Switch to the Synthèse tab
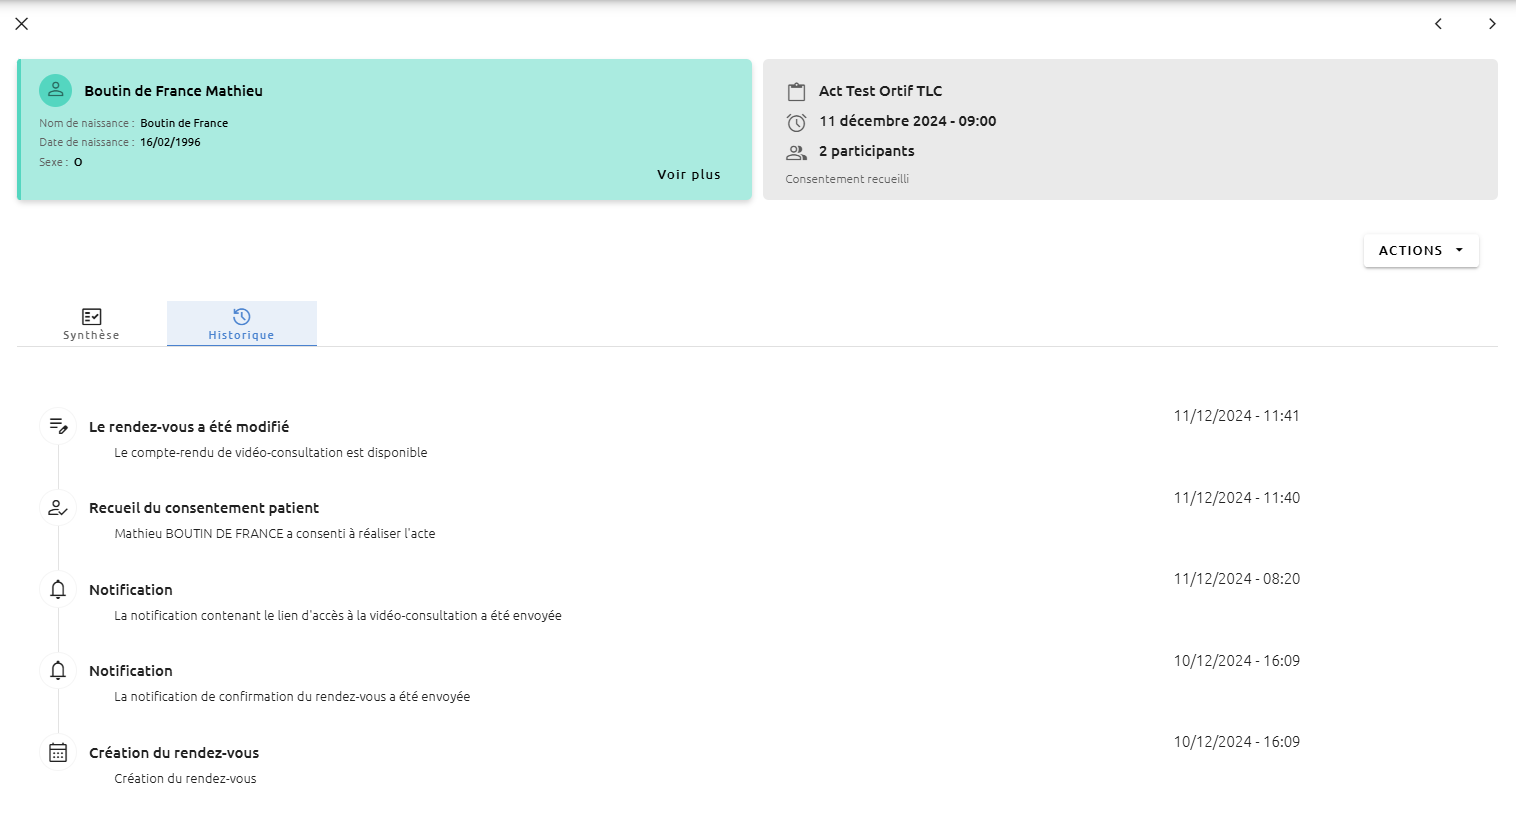The width and height of the screenshot is (1516, 840). (91, 324)
